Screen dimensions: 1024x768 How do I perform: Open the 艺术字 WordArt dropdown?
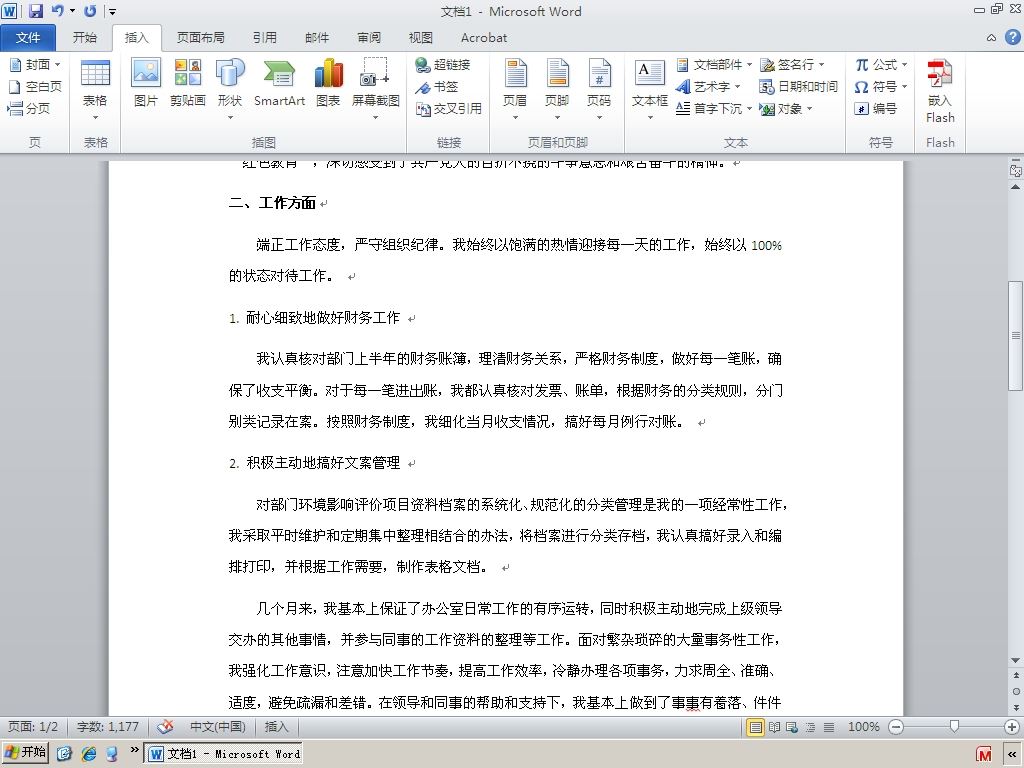[708, 86]
